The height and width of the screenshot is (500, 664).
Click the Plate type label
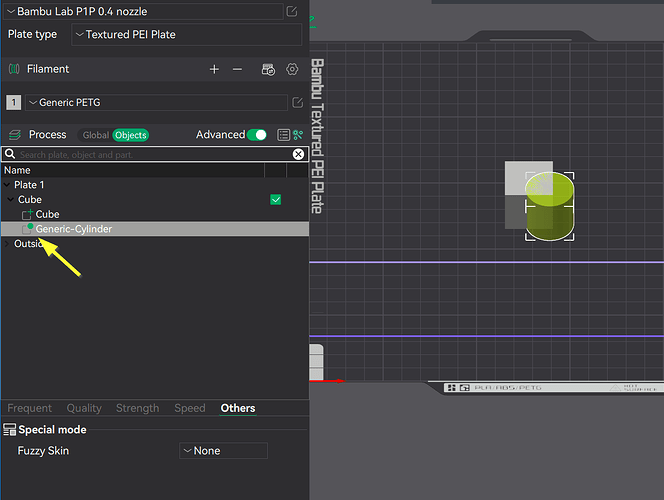32,34
